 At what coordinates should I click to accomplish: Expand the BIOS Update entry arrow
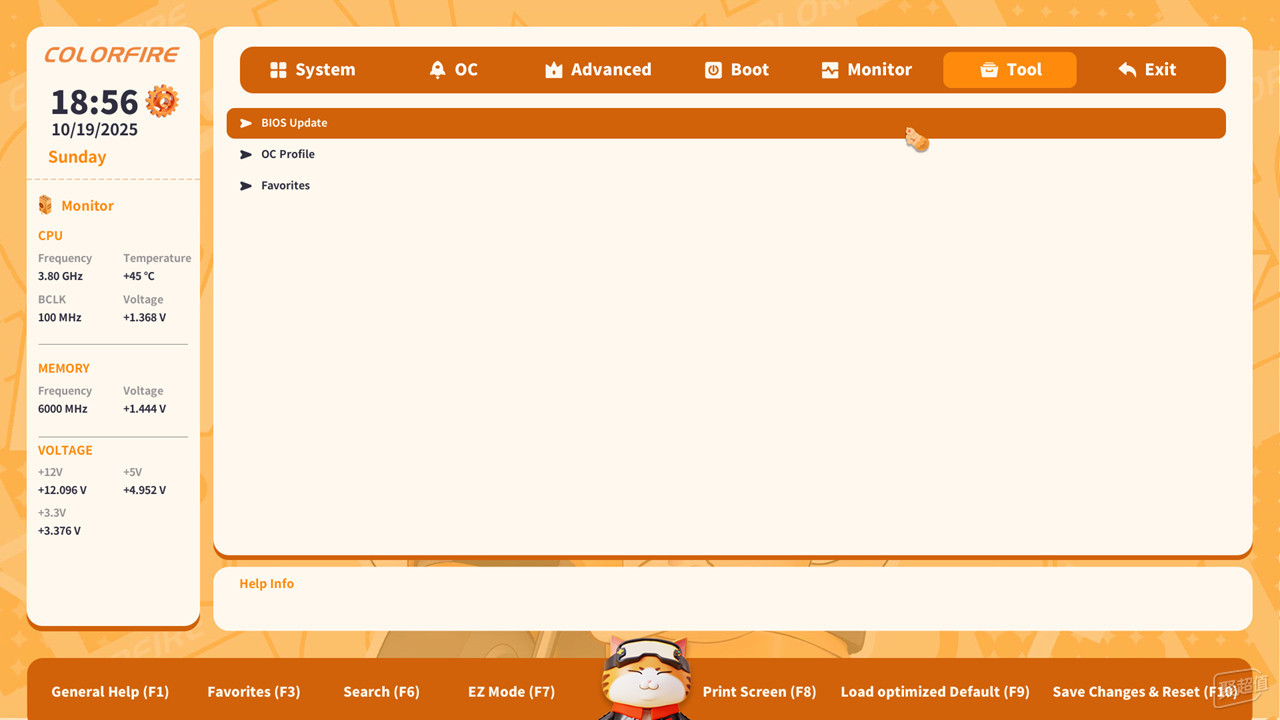(246, 123)
